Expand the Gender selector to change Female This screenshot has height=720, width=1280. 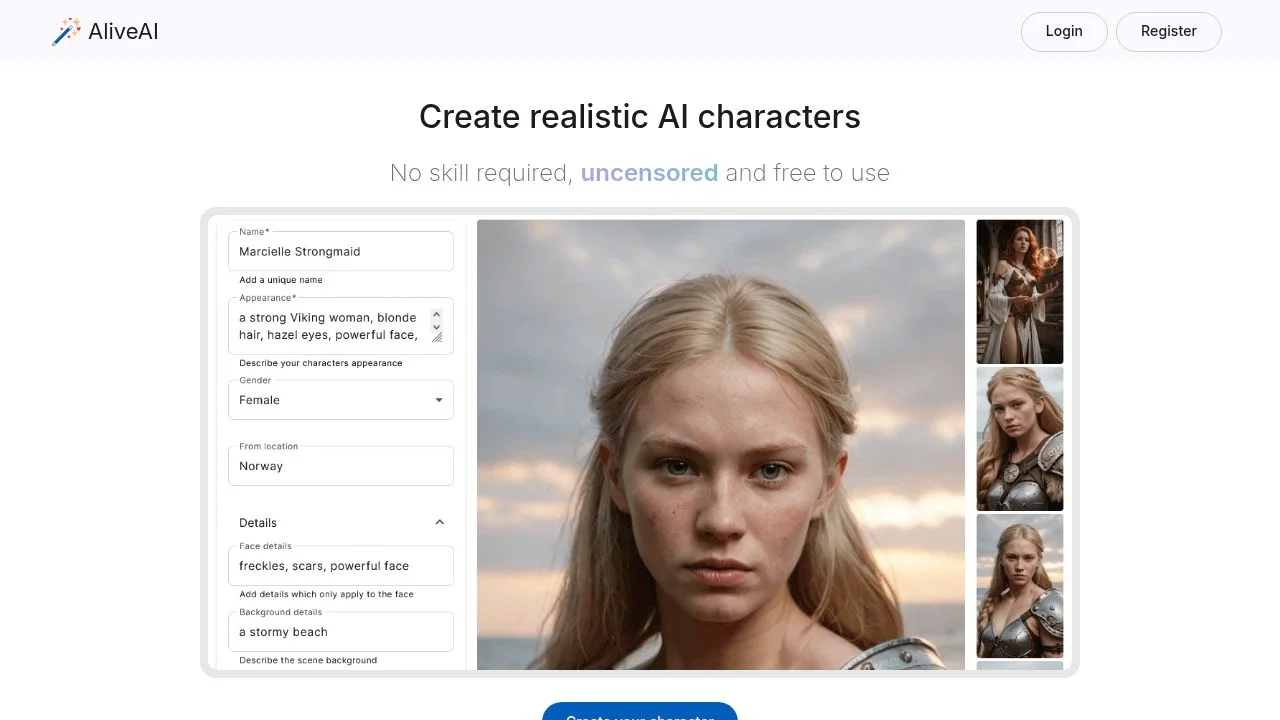click(x=340, y=399)
